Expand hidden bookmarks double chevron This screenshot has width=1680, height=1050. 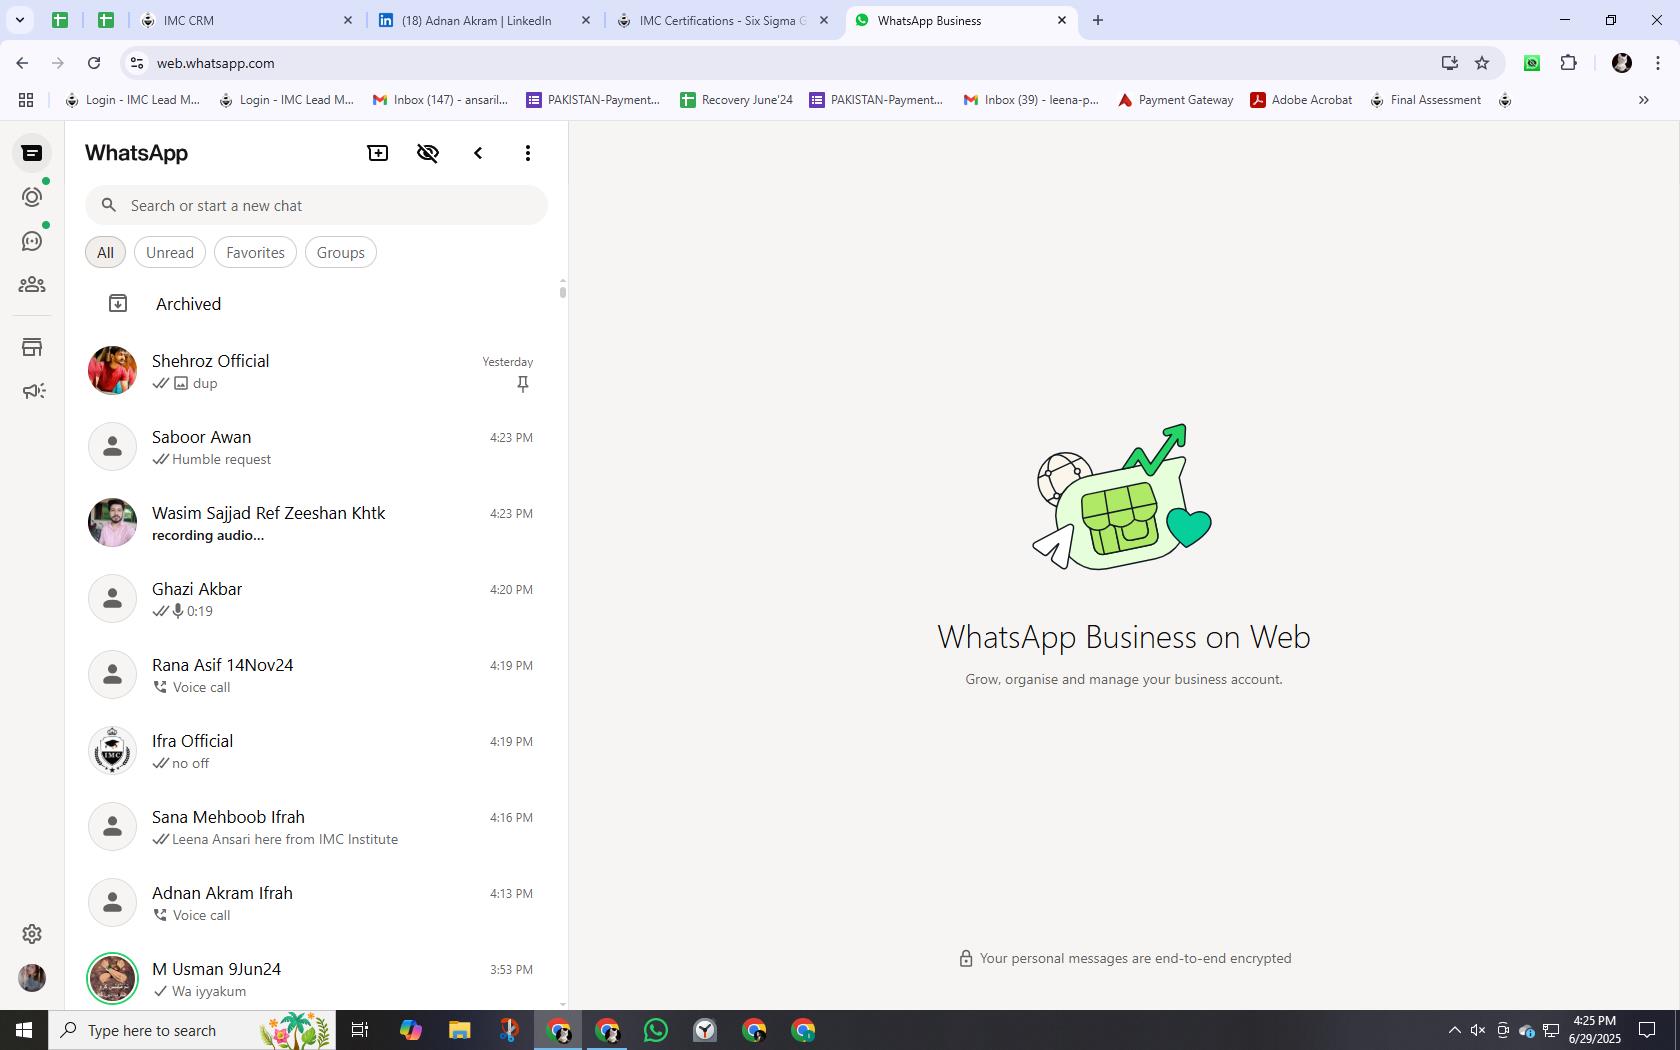[x=1643, y=100]
